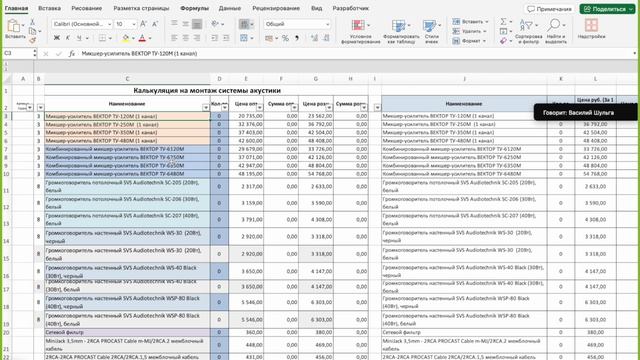Click the Примечания comments button
The height and width of the screenshot is (360, 640).
(549, 9)
